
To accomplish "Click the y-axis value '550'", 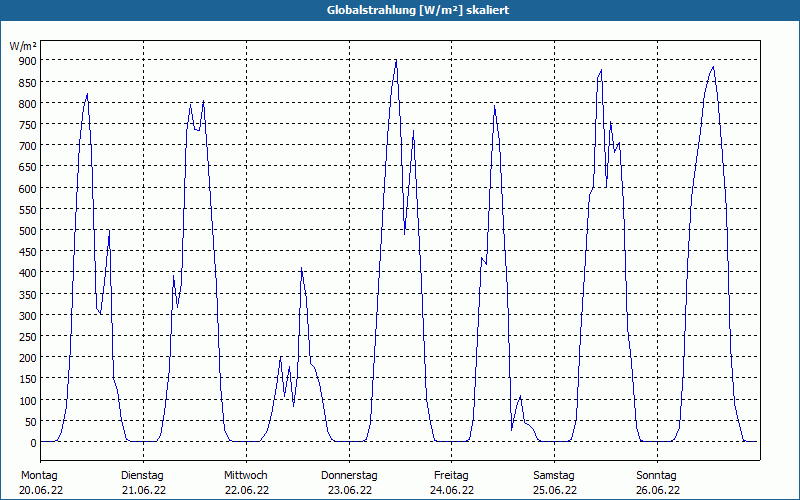I will pos(28,210).
